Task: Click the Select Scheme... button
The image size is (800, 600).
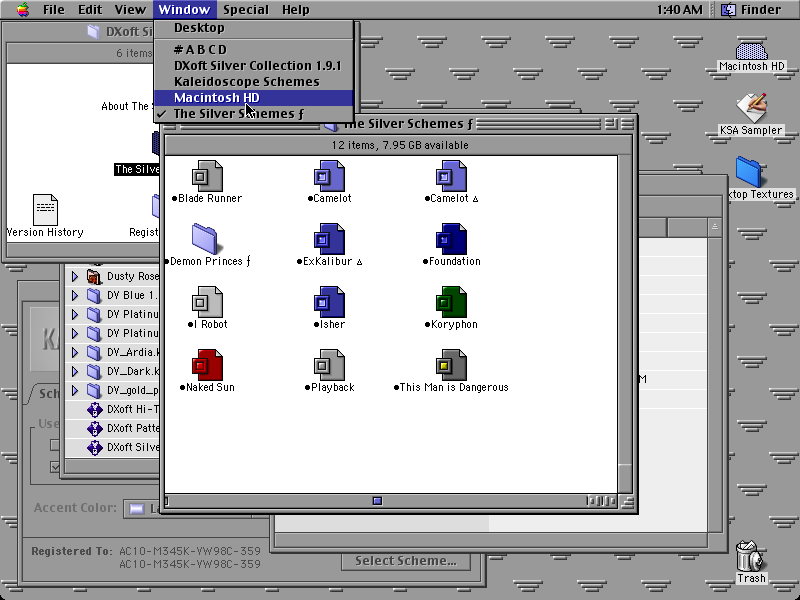Action: tap(406, 561)
